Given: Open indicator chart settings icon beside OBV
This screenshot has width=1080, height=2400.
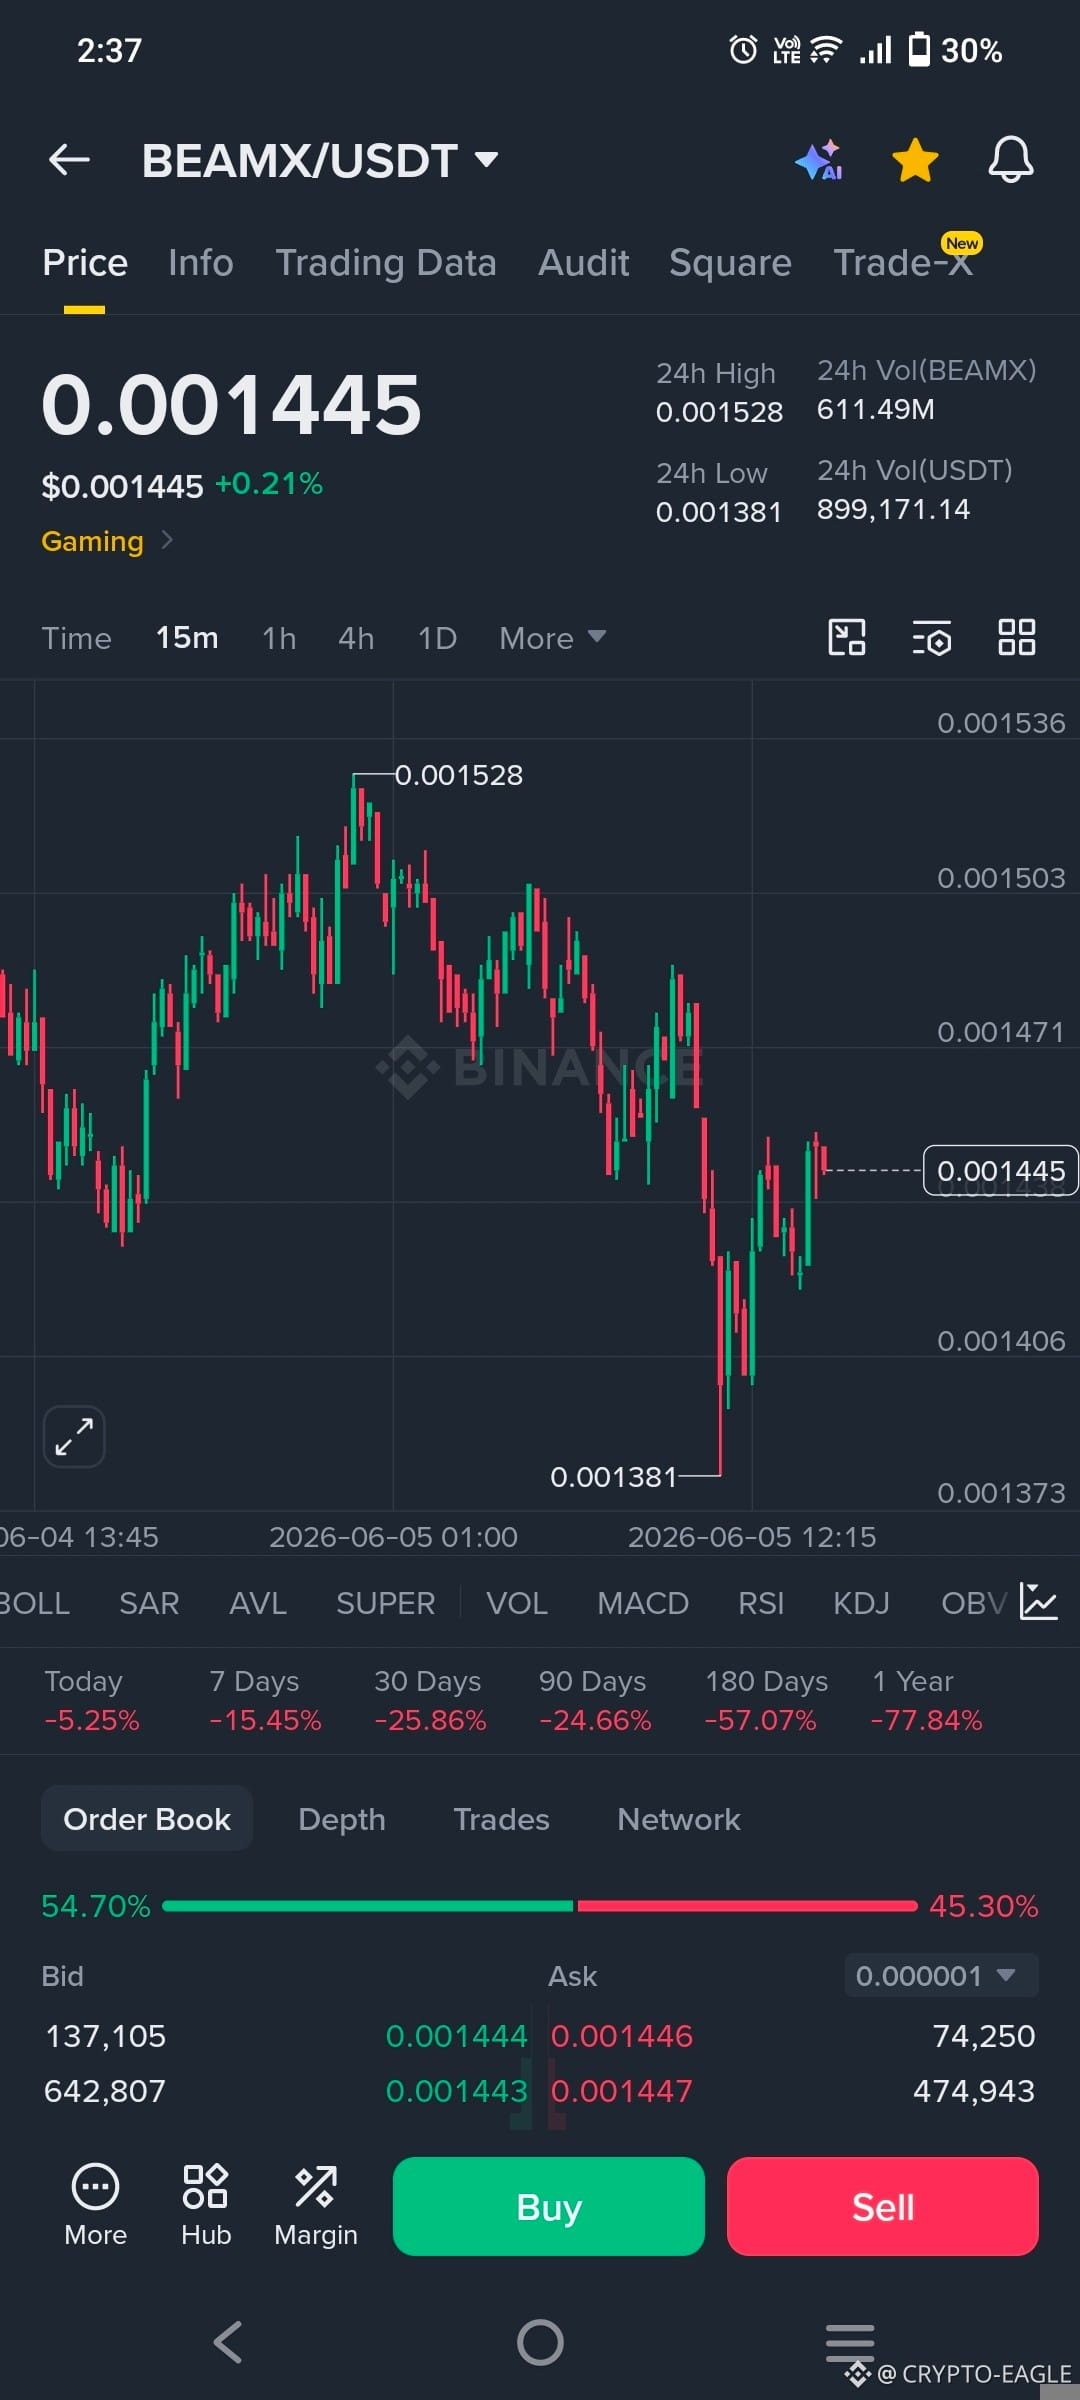Looking at the screenshot, I should [x=1038, y=1602].
